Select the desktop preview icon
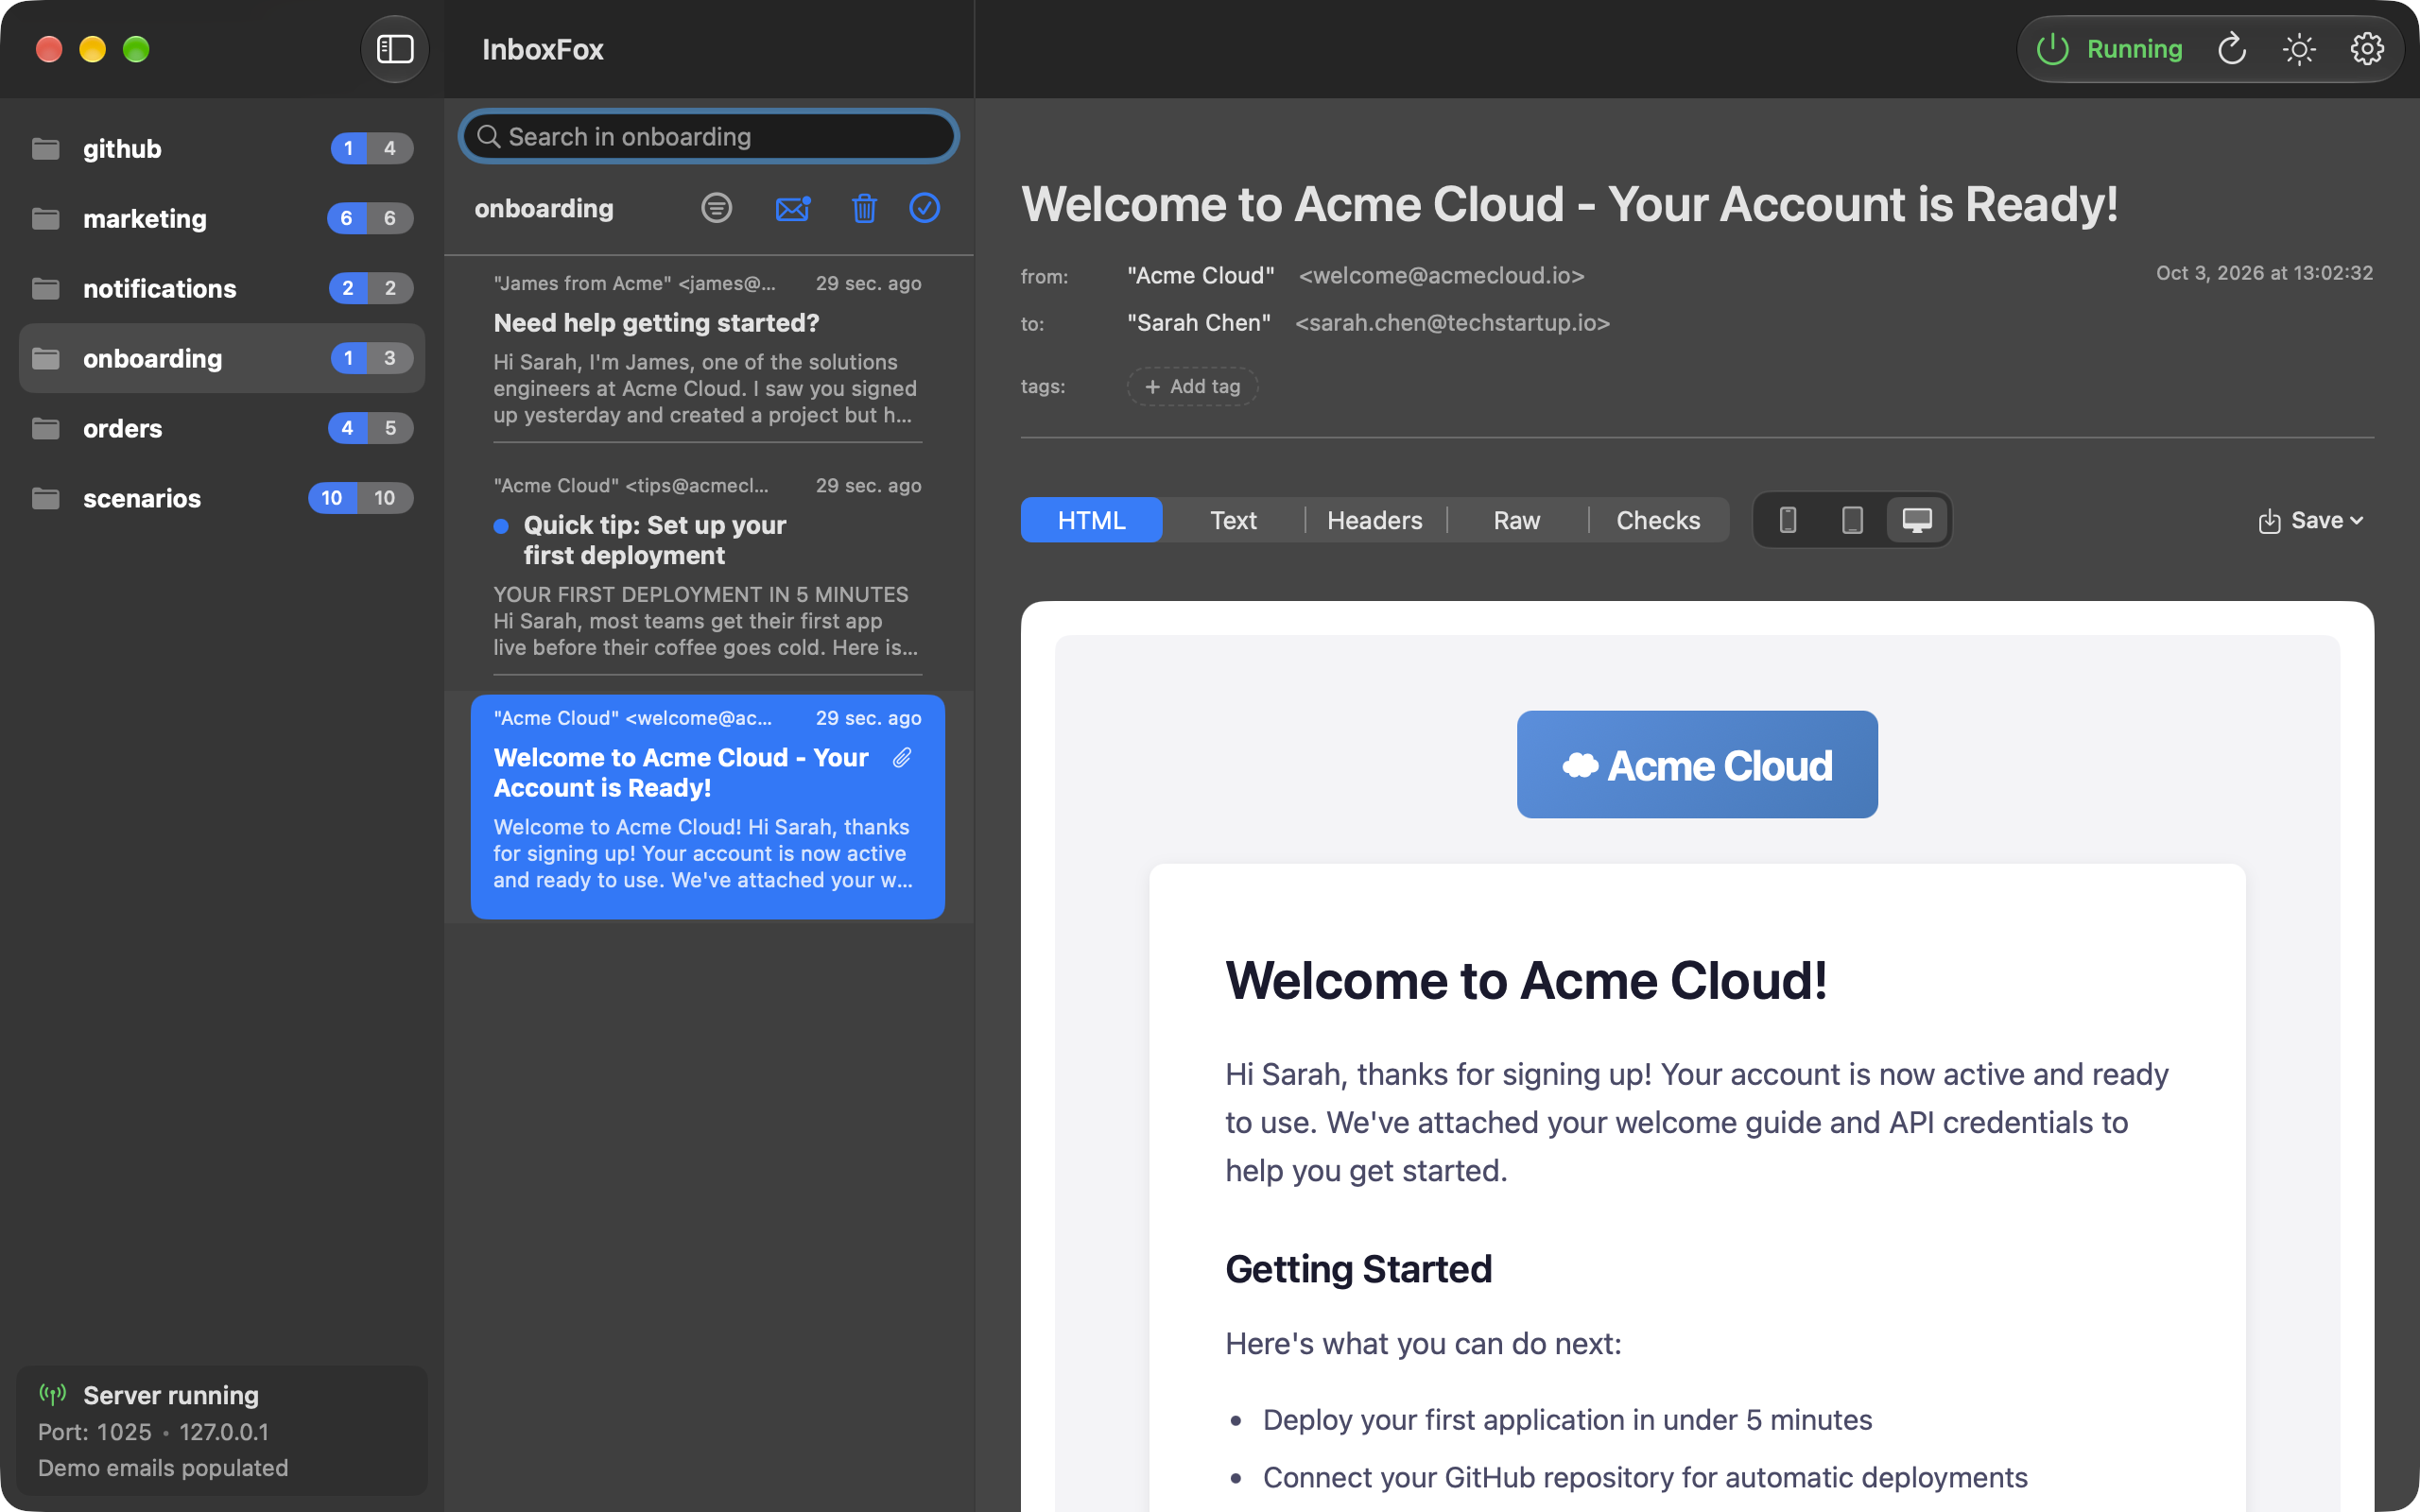The image size is (2420, 1512). coord(1916,520)
